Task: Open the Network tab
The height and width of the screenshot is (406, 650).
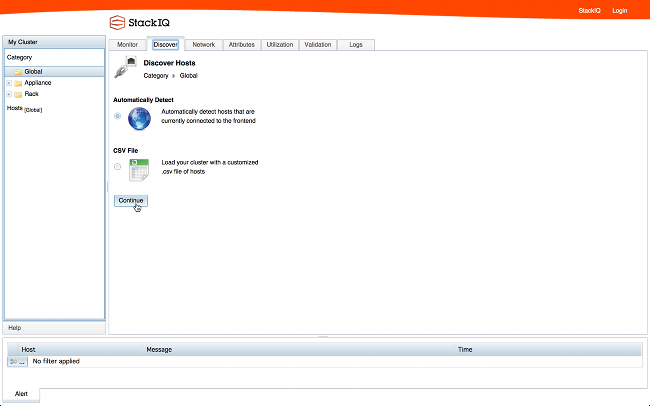Action: (x=203, y=45)
